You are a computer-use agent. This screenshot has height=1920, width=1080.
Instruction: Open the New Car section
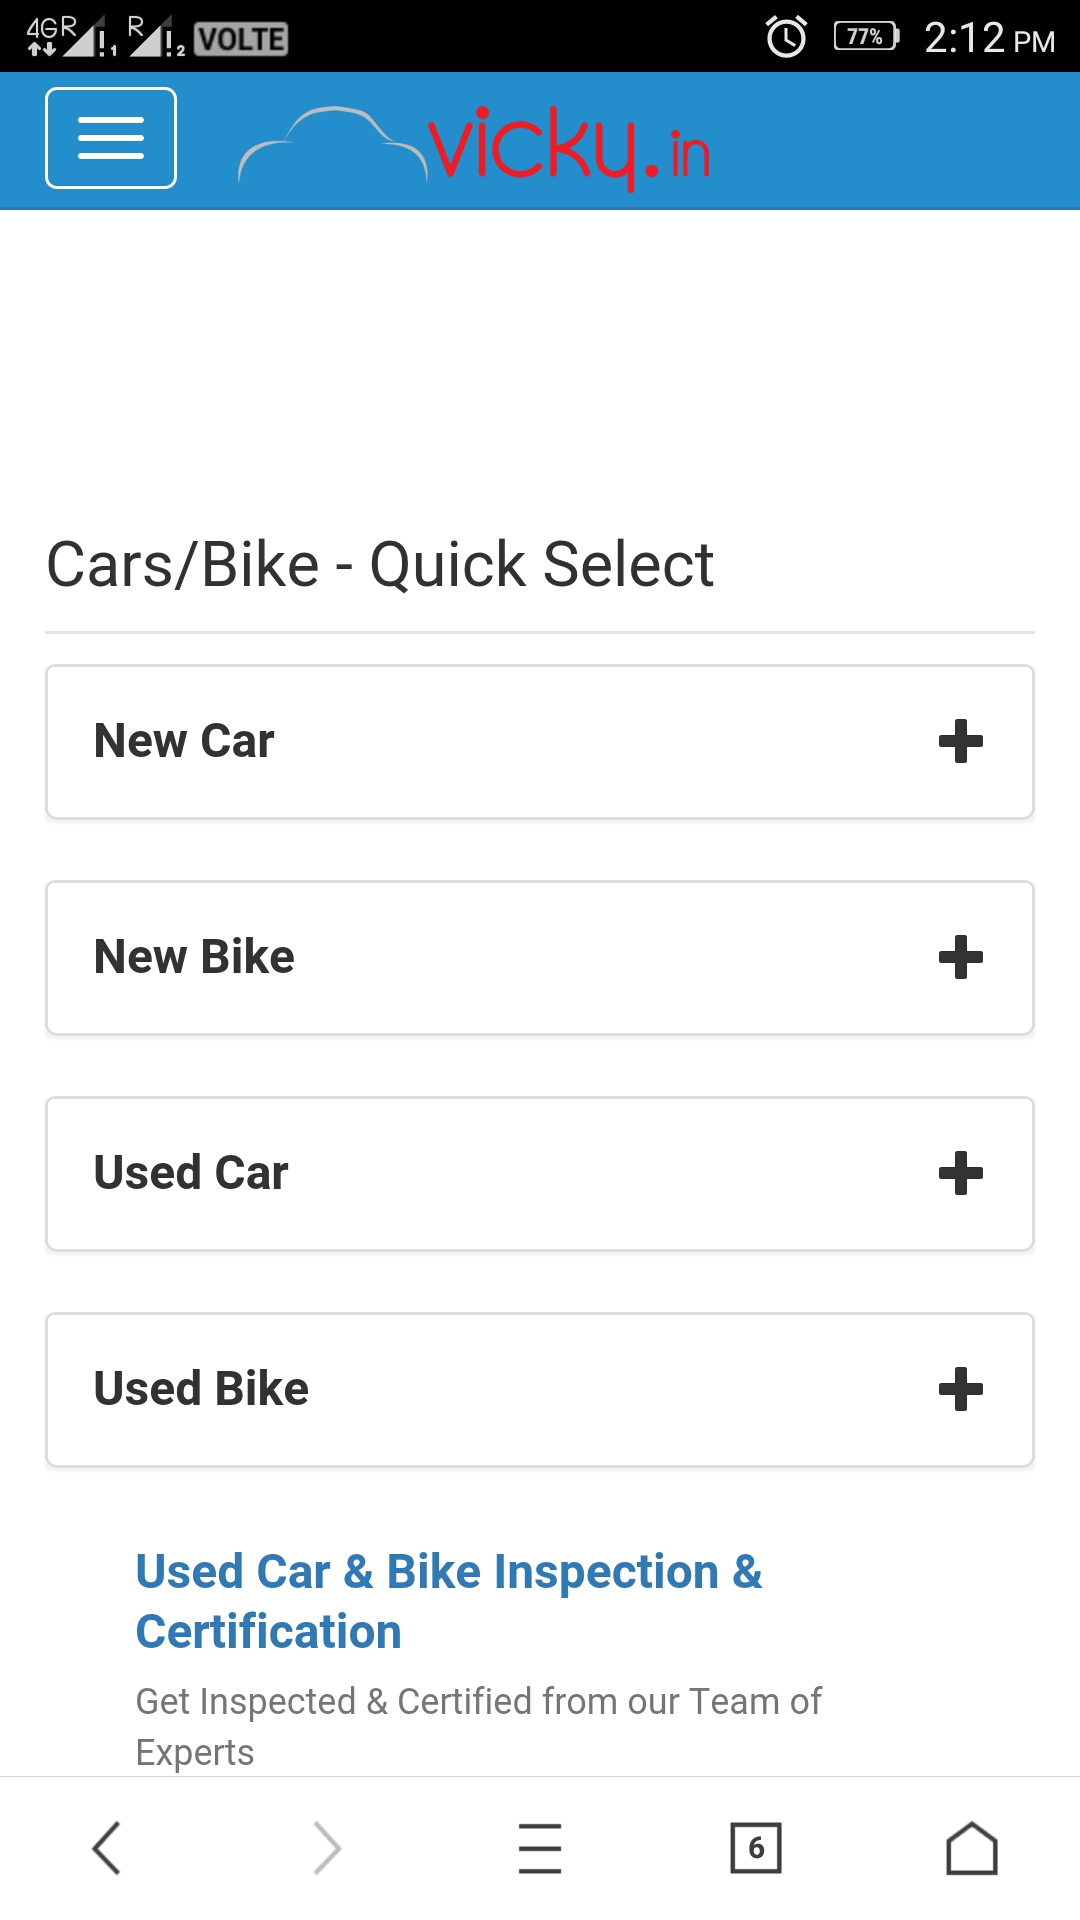point(185,741)
